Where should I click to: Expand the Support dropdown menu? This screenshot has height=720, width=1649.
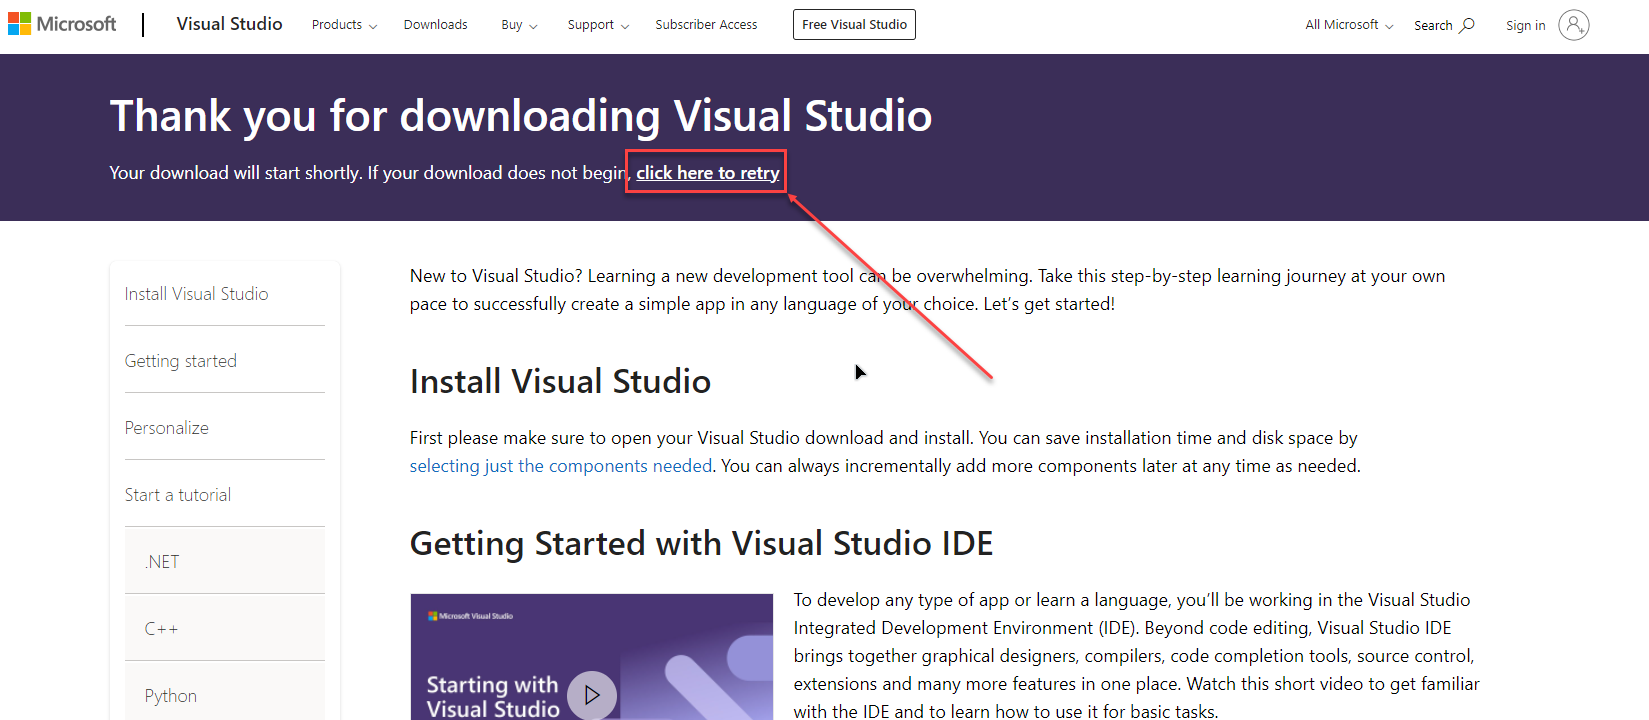598,25
